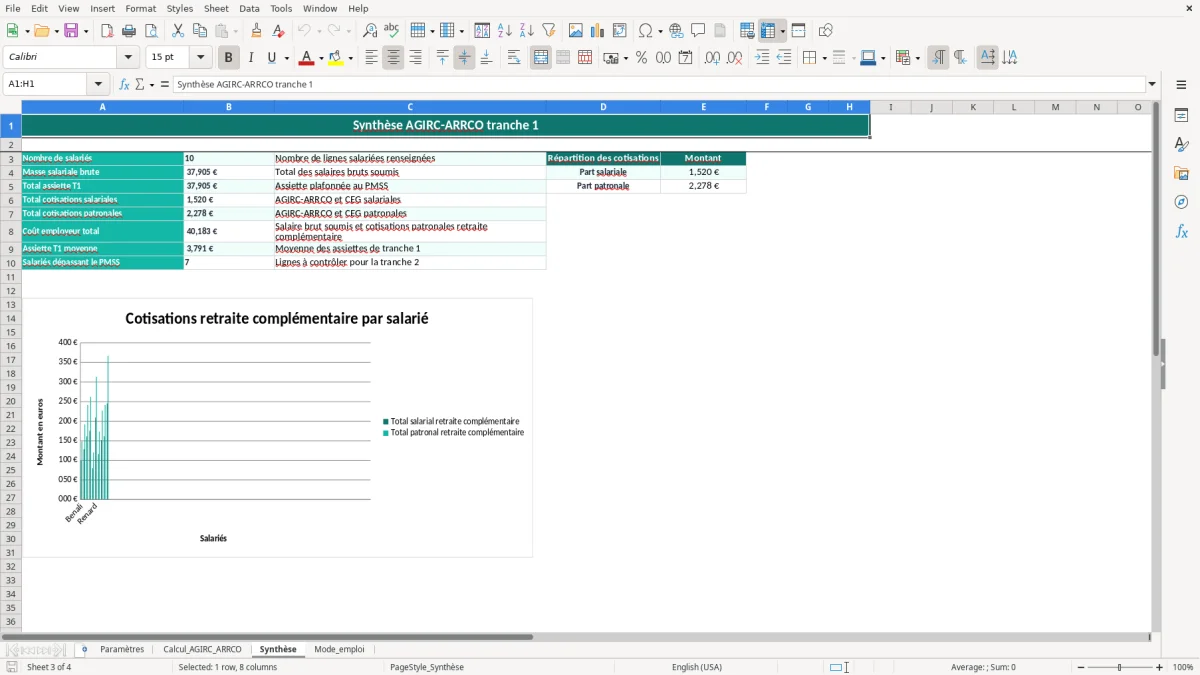
Task: Click the Print icon
Action: 129,31
